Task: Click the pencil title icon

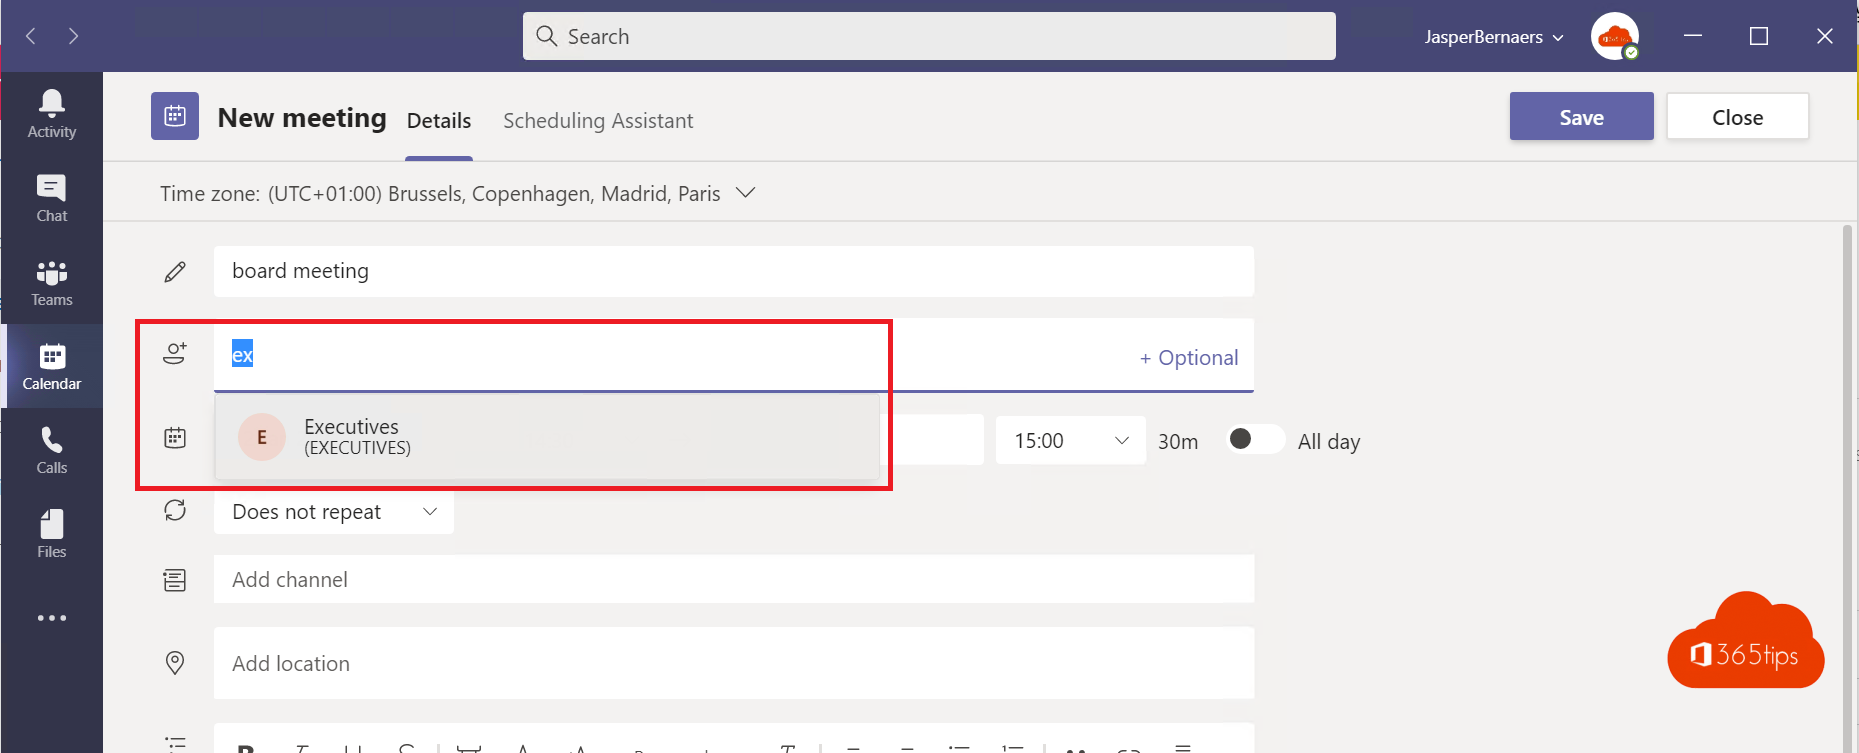Action: click(x=175, y=272)
